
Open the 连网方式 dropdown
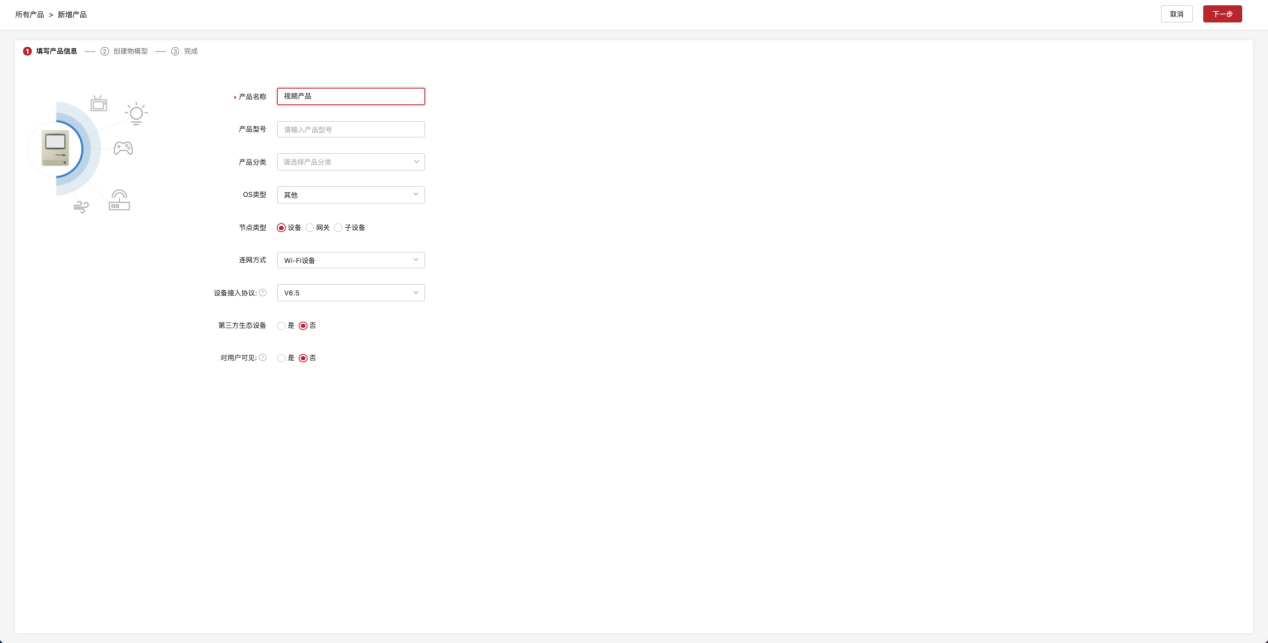(350, 260)
